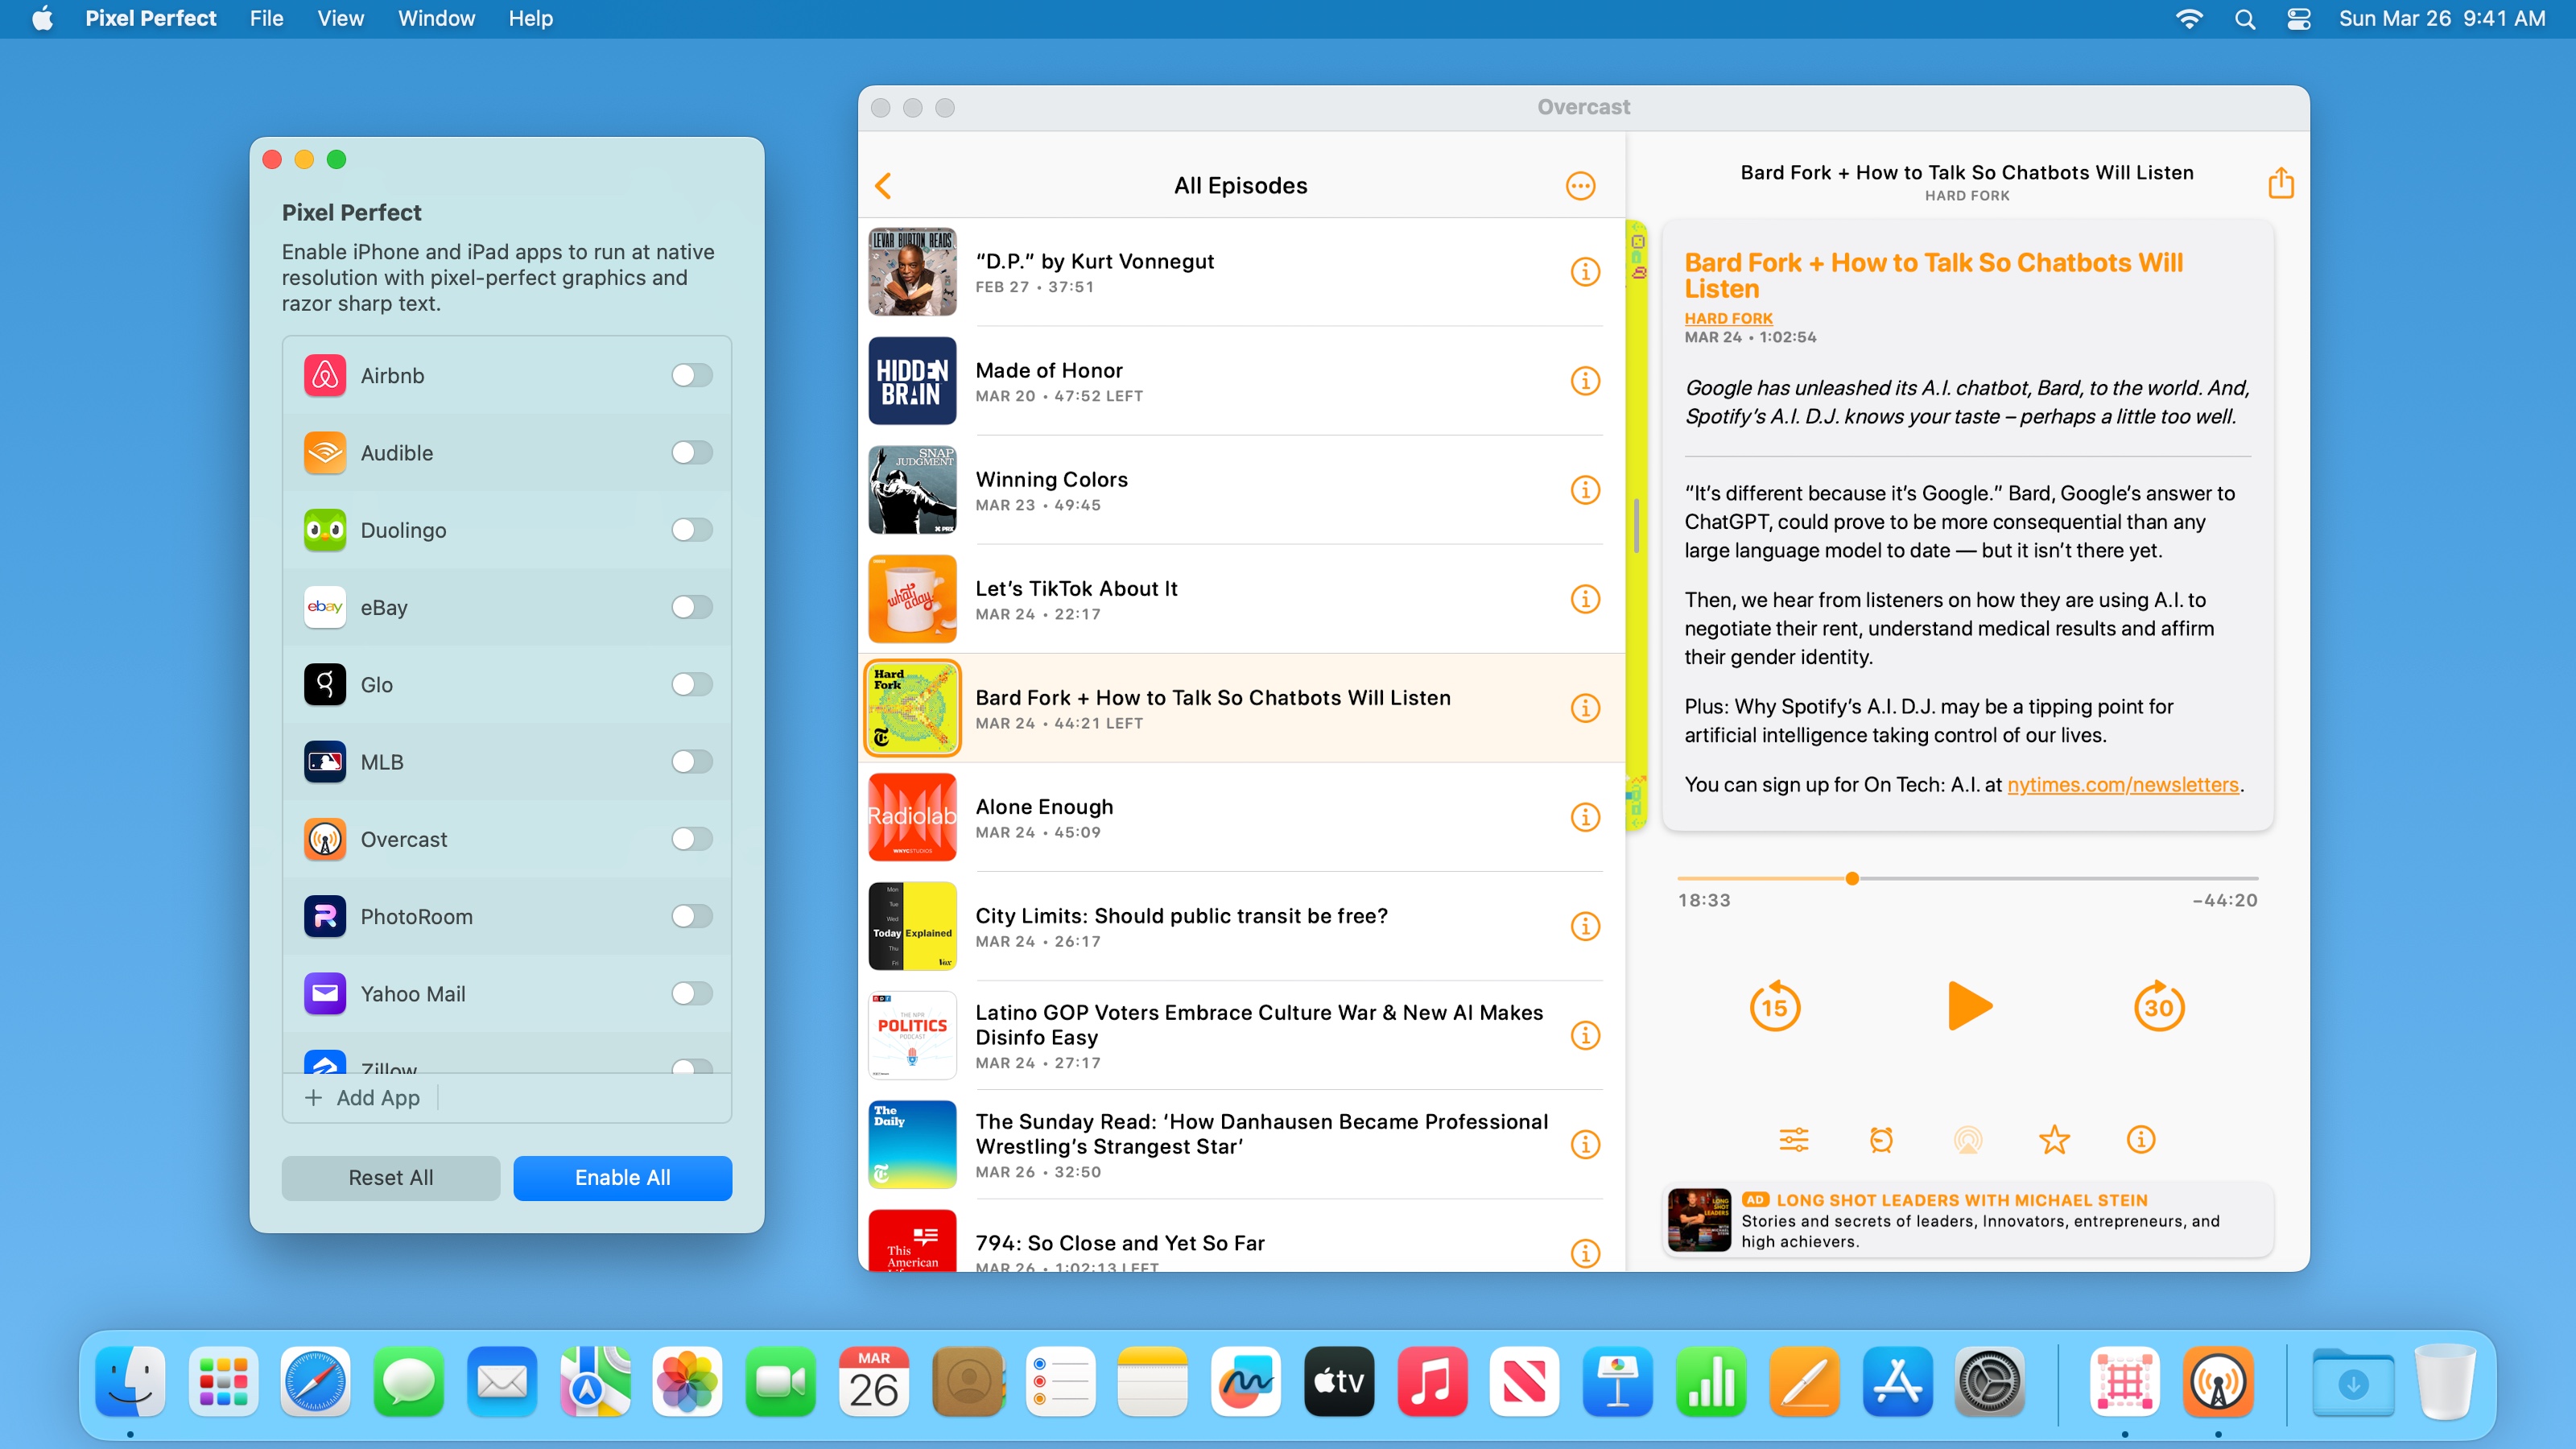
Task: Enable the Airbnb toggle
Action: point(691,375)
